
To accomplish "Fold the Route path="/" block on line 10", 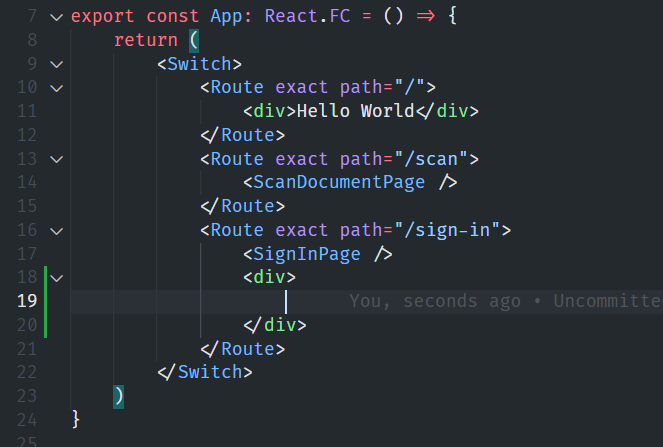I will 56,88.
